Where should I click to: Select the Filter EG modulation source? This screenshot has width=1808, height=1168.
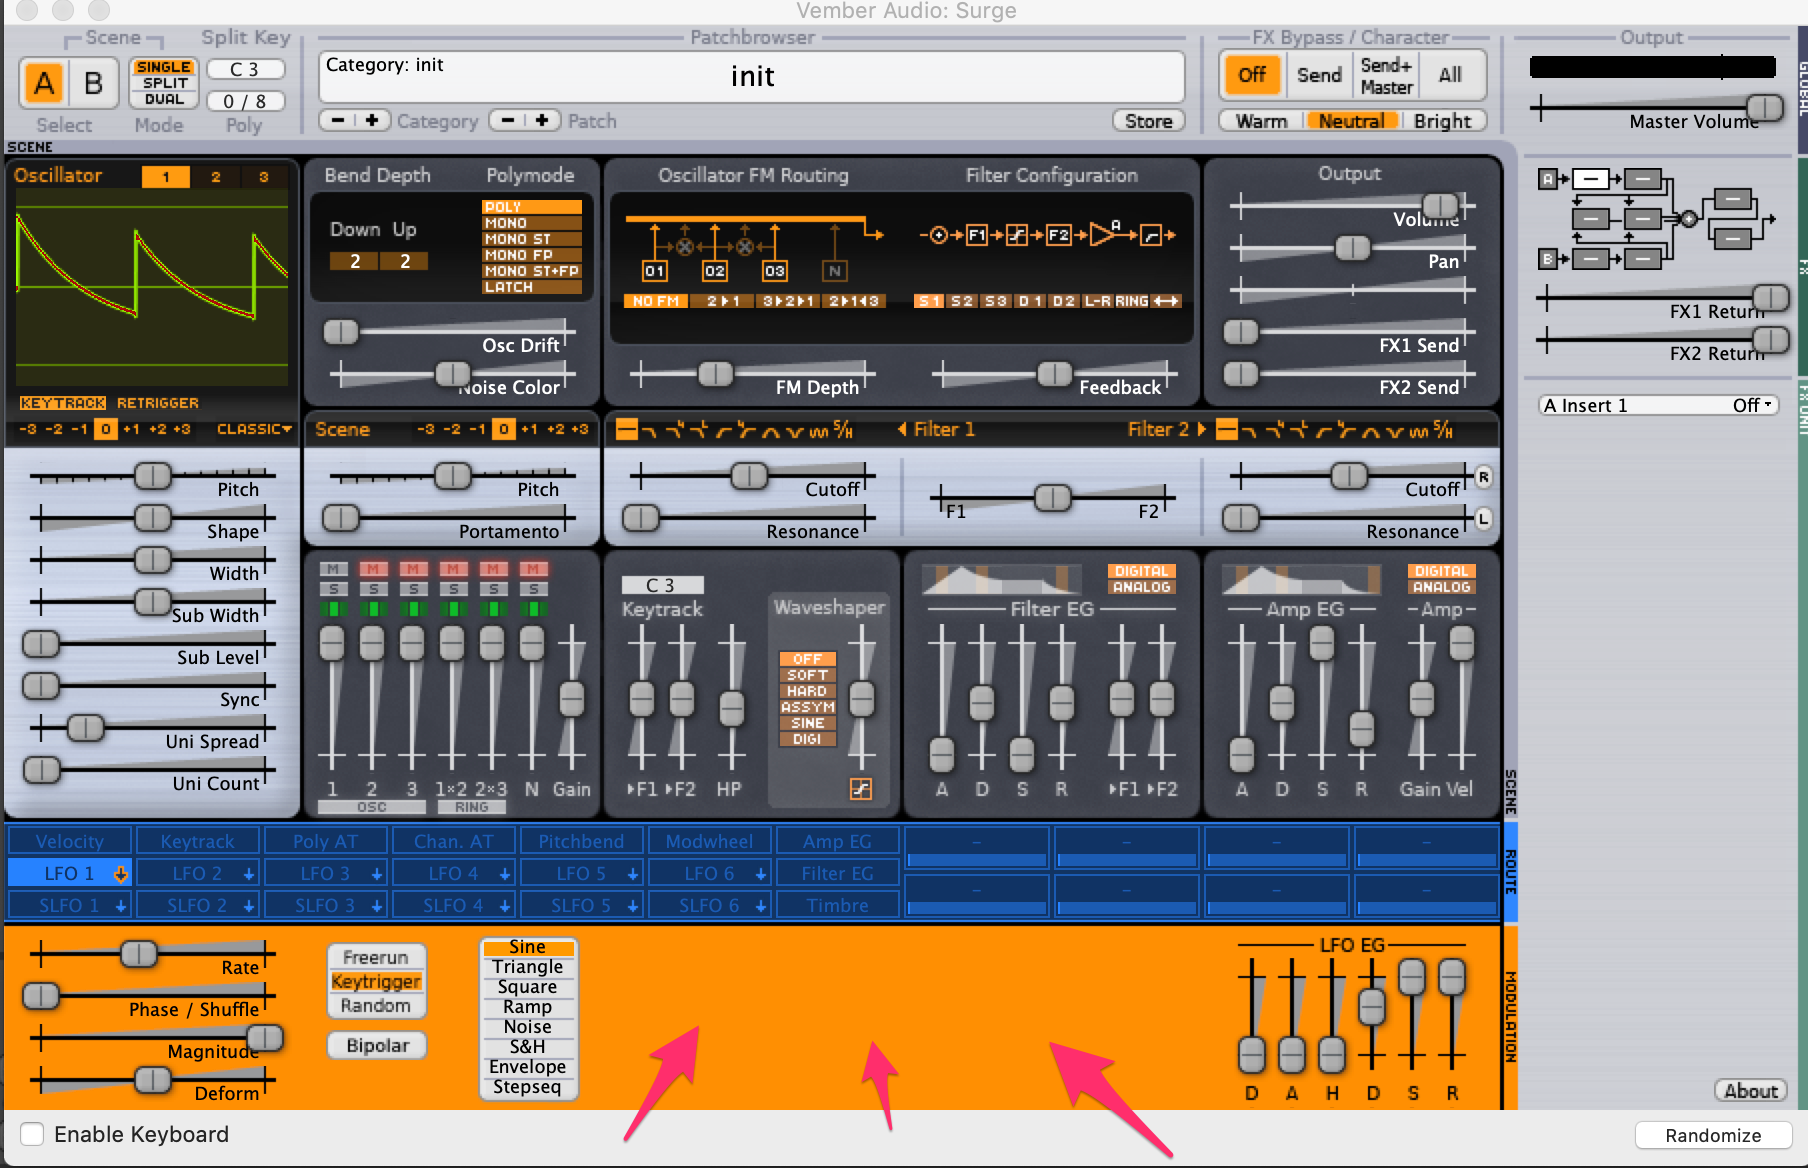(837, 874)
